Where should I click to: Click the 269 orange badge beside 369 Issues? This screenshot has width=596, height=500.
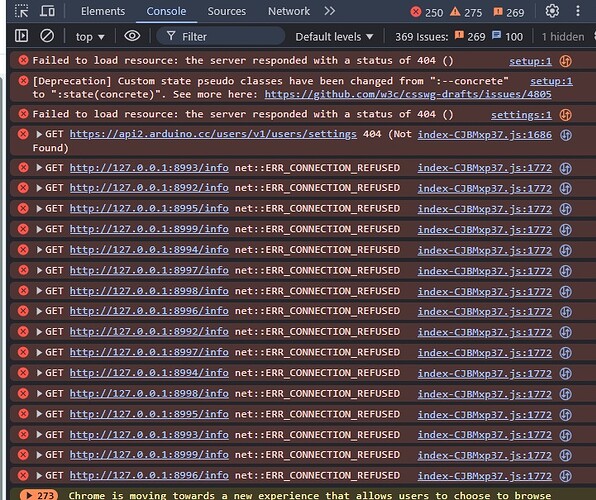pyautogui.click(x=470, y=37)
